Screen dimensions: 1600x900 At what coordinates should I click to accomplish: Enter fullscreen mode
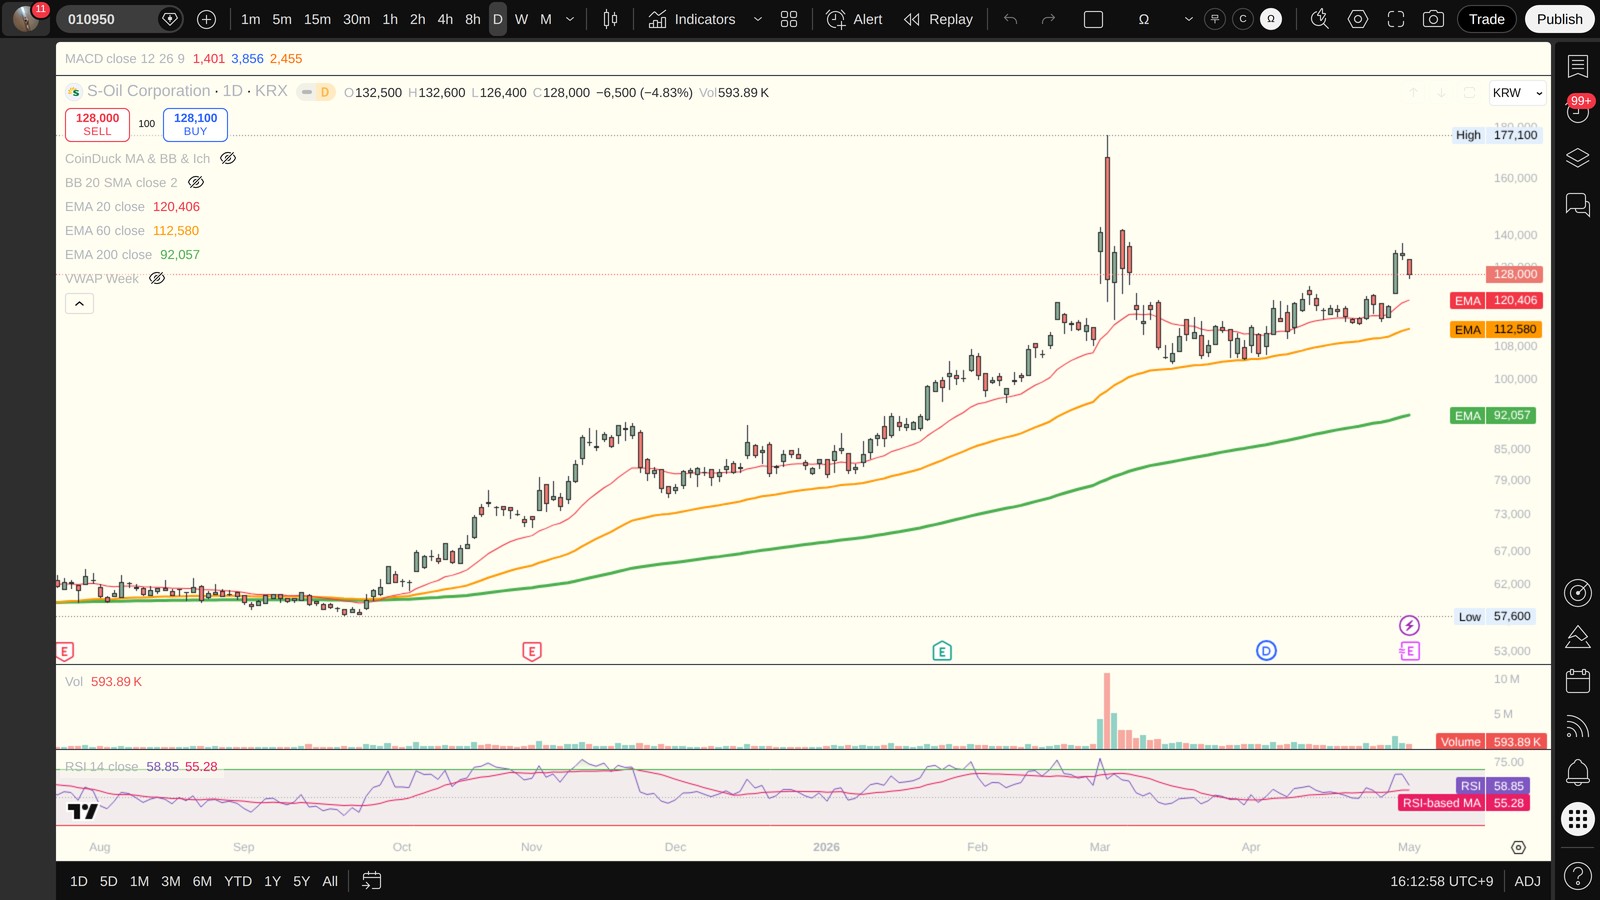pyautogui.click(x=1395, y=19)
